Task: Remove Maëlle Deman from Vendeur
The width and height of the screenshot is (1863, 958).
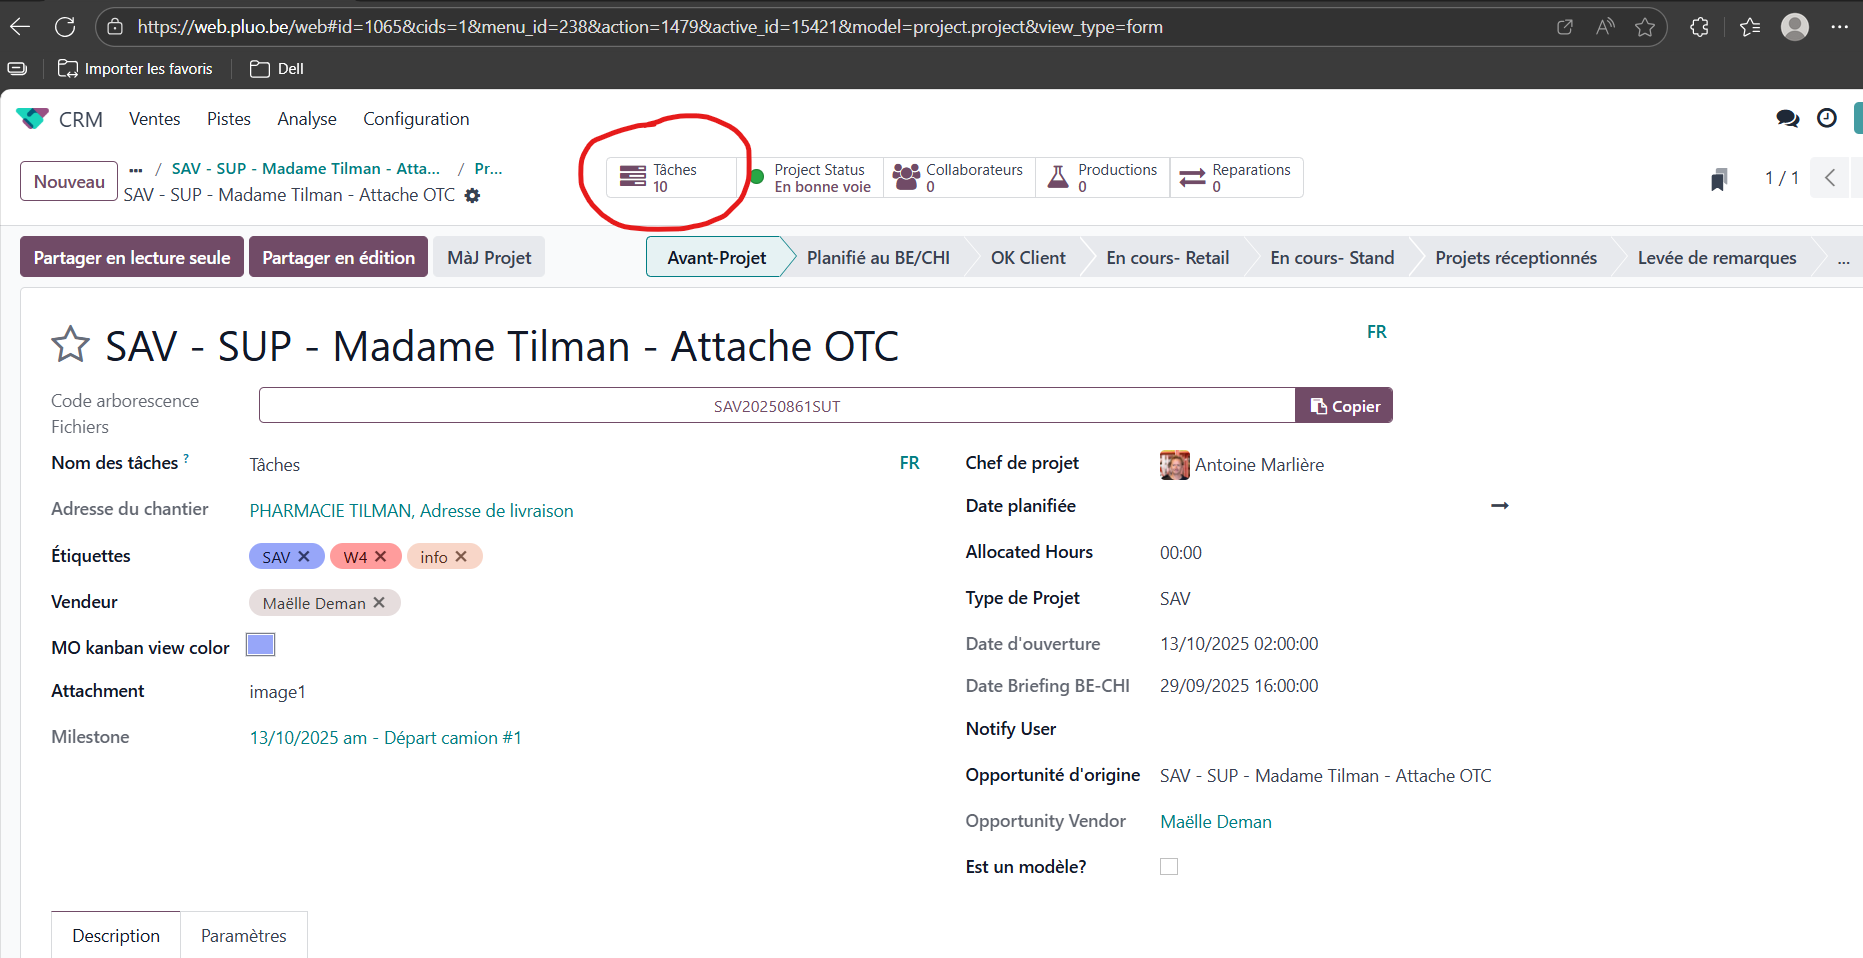Action: [x=379, y=603]
